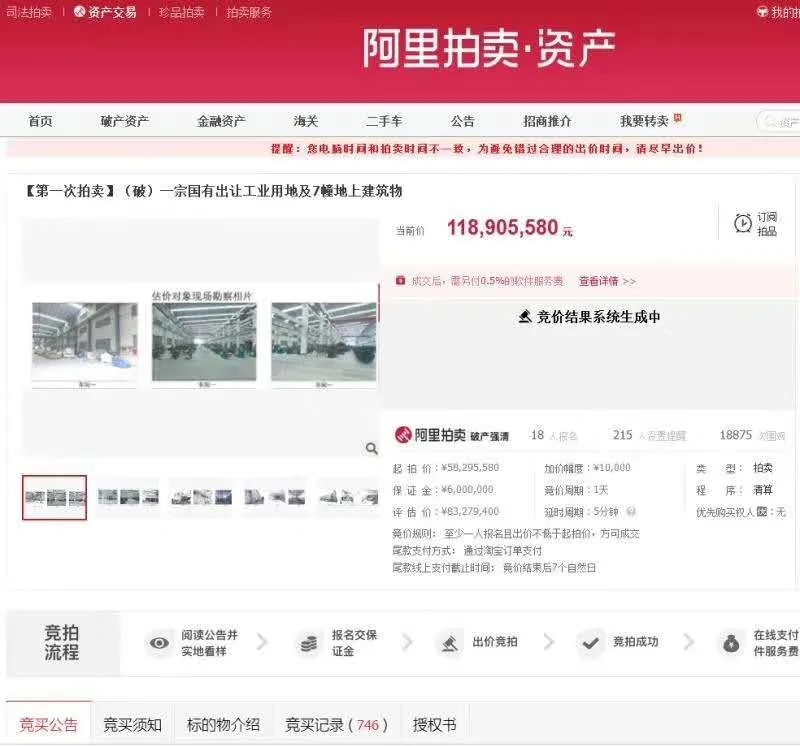The height and width of the screenshot is (746, 800).
Task: Open 招商推介 navigation item
Action: [547, 121]
